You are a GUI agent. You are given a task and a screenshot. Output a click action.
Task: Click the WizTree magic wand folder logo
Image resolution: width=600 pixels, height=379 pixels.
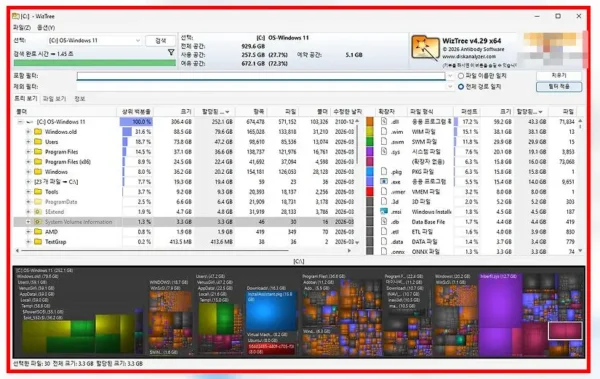point(425,49)
